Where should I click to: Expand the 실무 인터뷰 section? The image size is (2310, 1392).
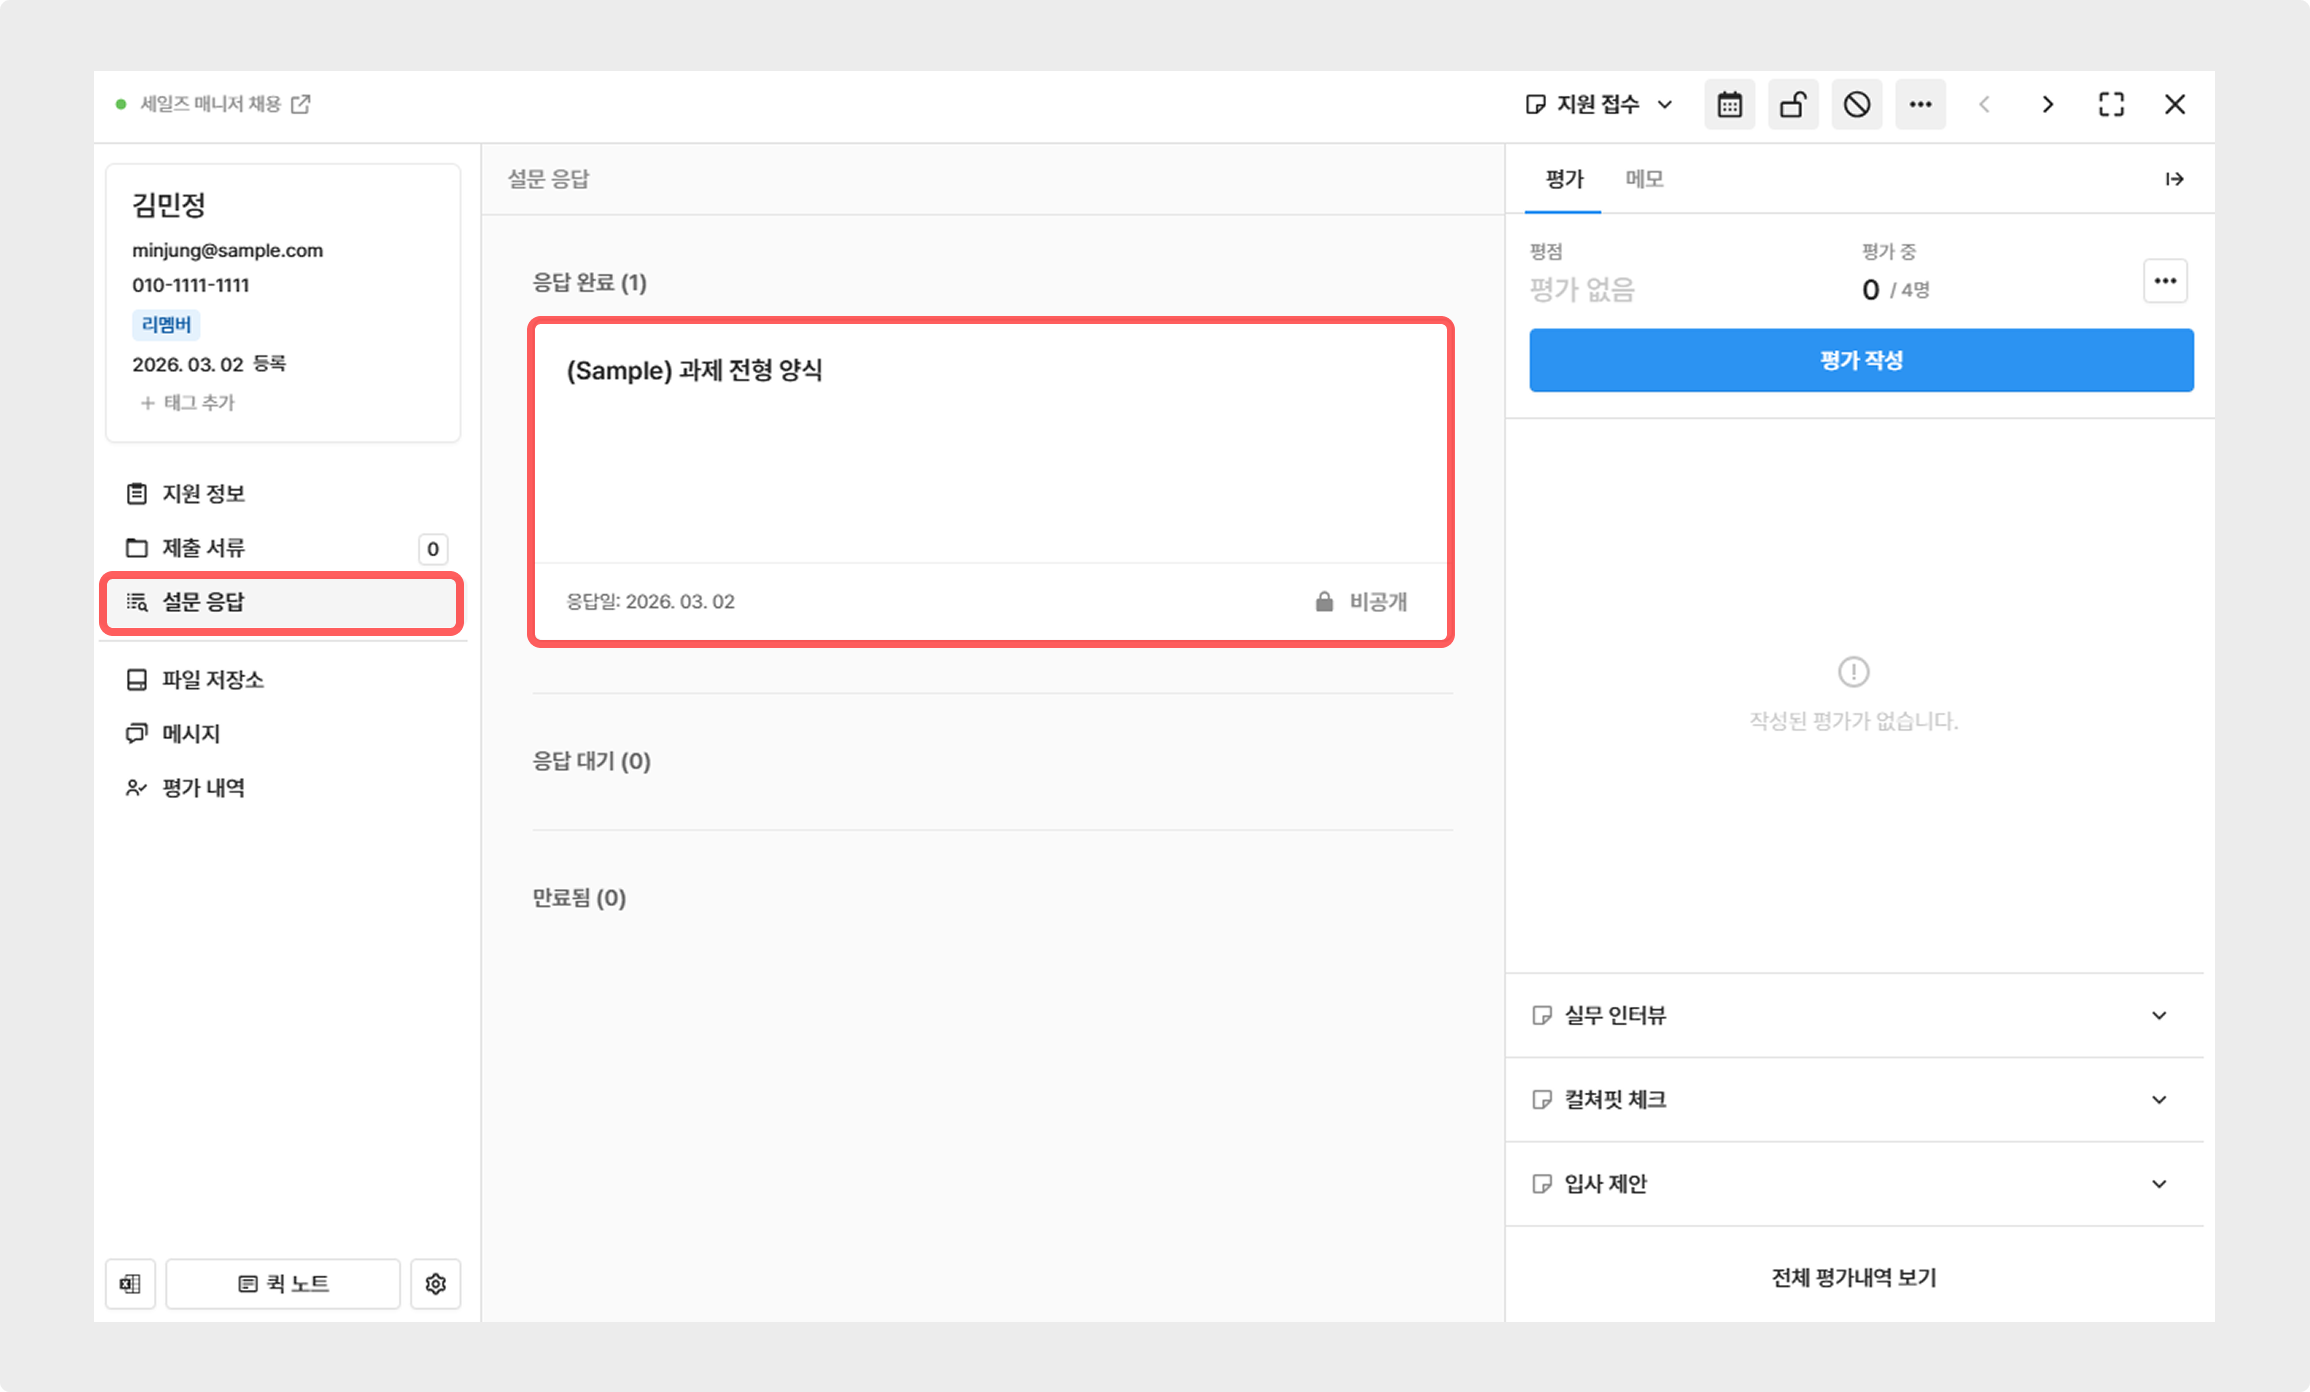(x=1854, y=1015)
